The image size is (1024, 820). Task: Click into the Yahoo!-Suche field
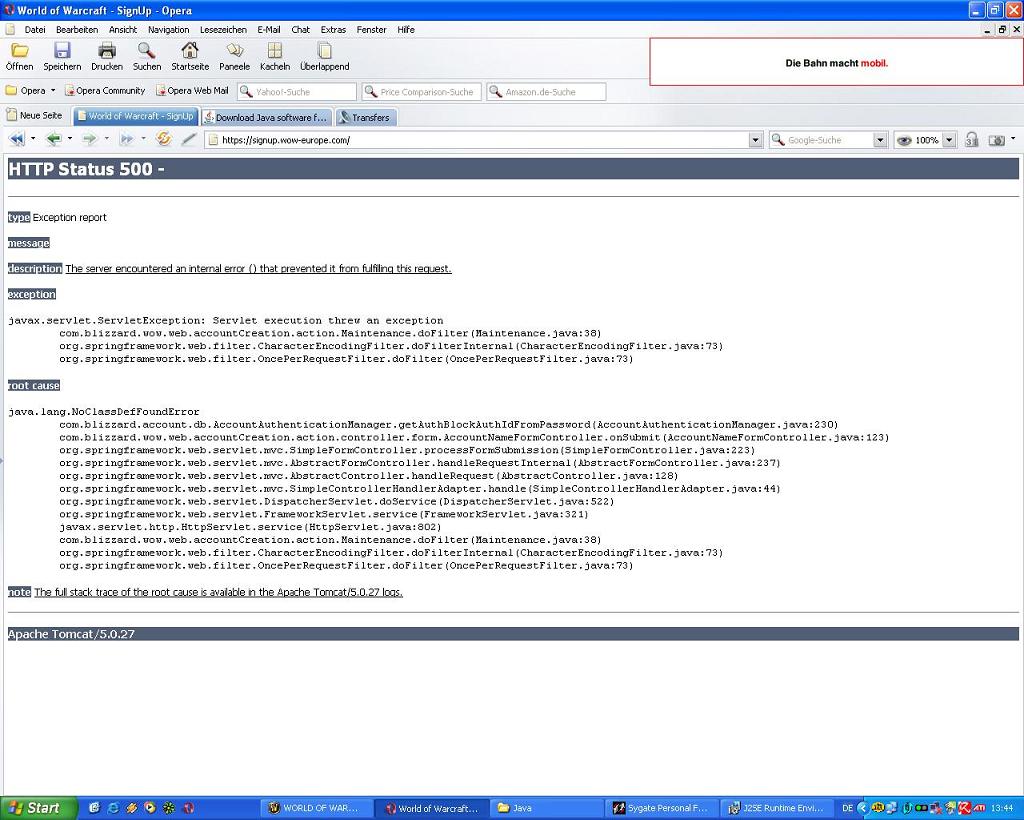click(297, 91)
